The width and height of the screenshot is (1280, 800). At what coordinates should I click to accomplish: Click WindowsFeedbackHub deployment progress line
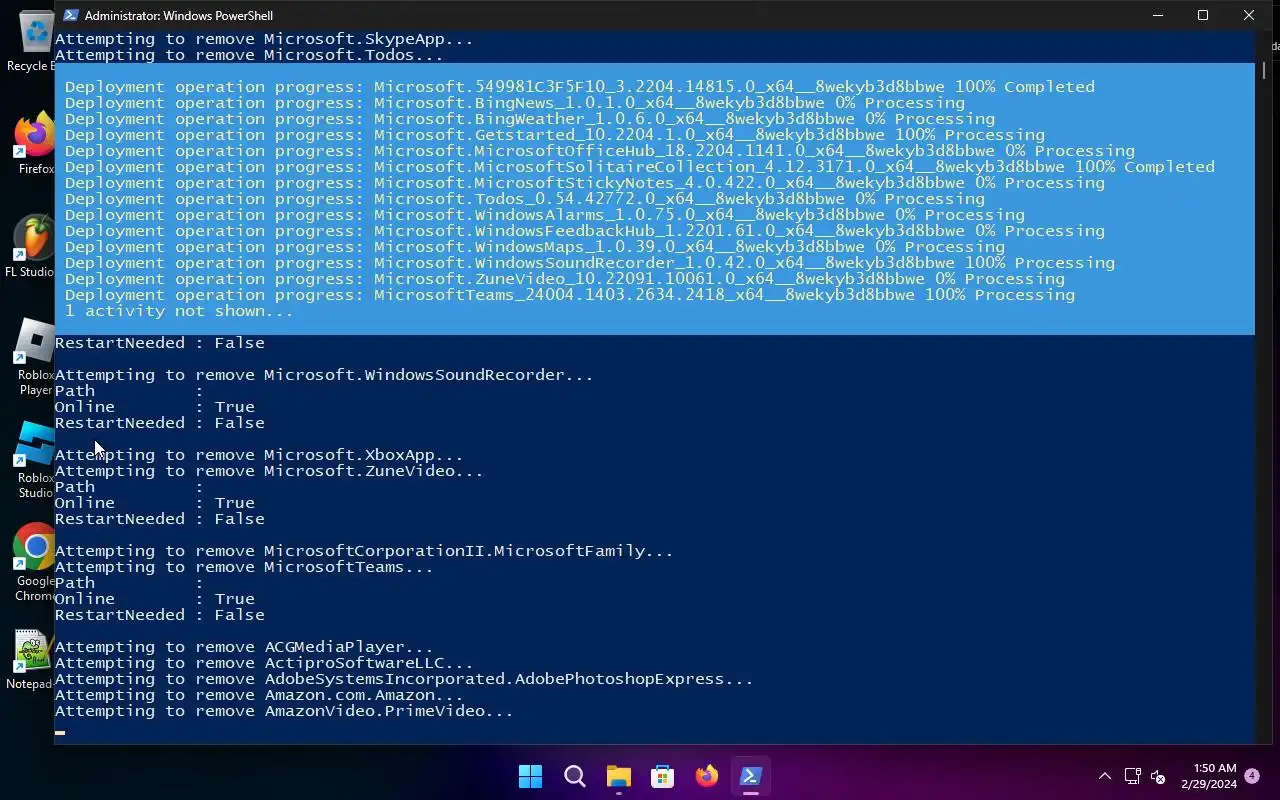click(585, 231)
